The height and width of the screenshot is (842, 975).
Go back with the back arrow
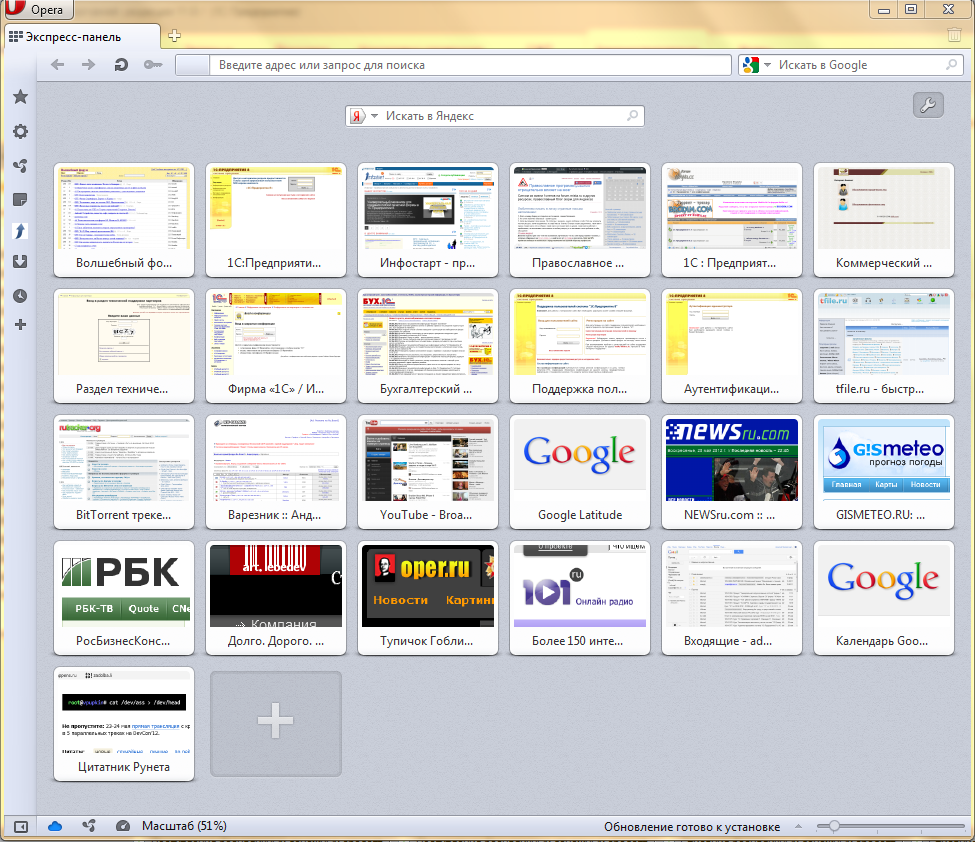(x=57, y=65)
